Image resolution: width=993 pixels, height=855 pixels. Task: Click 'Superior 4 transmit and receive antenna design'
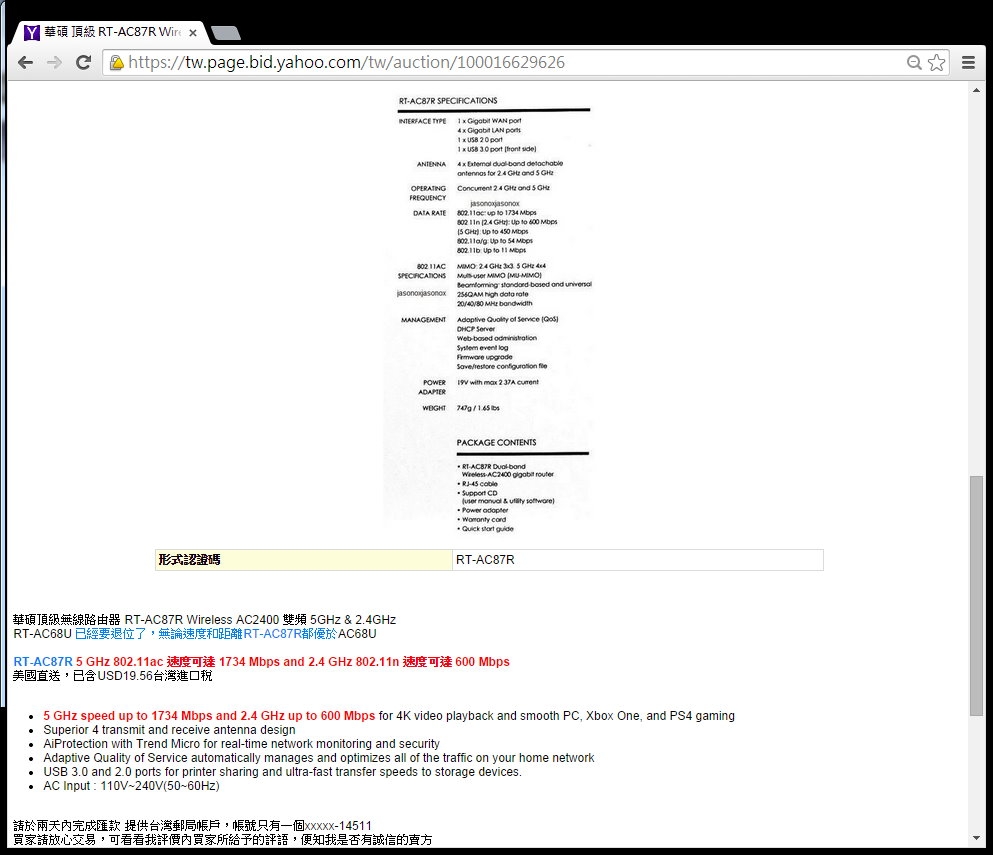tap(169, 730)
